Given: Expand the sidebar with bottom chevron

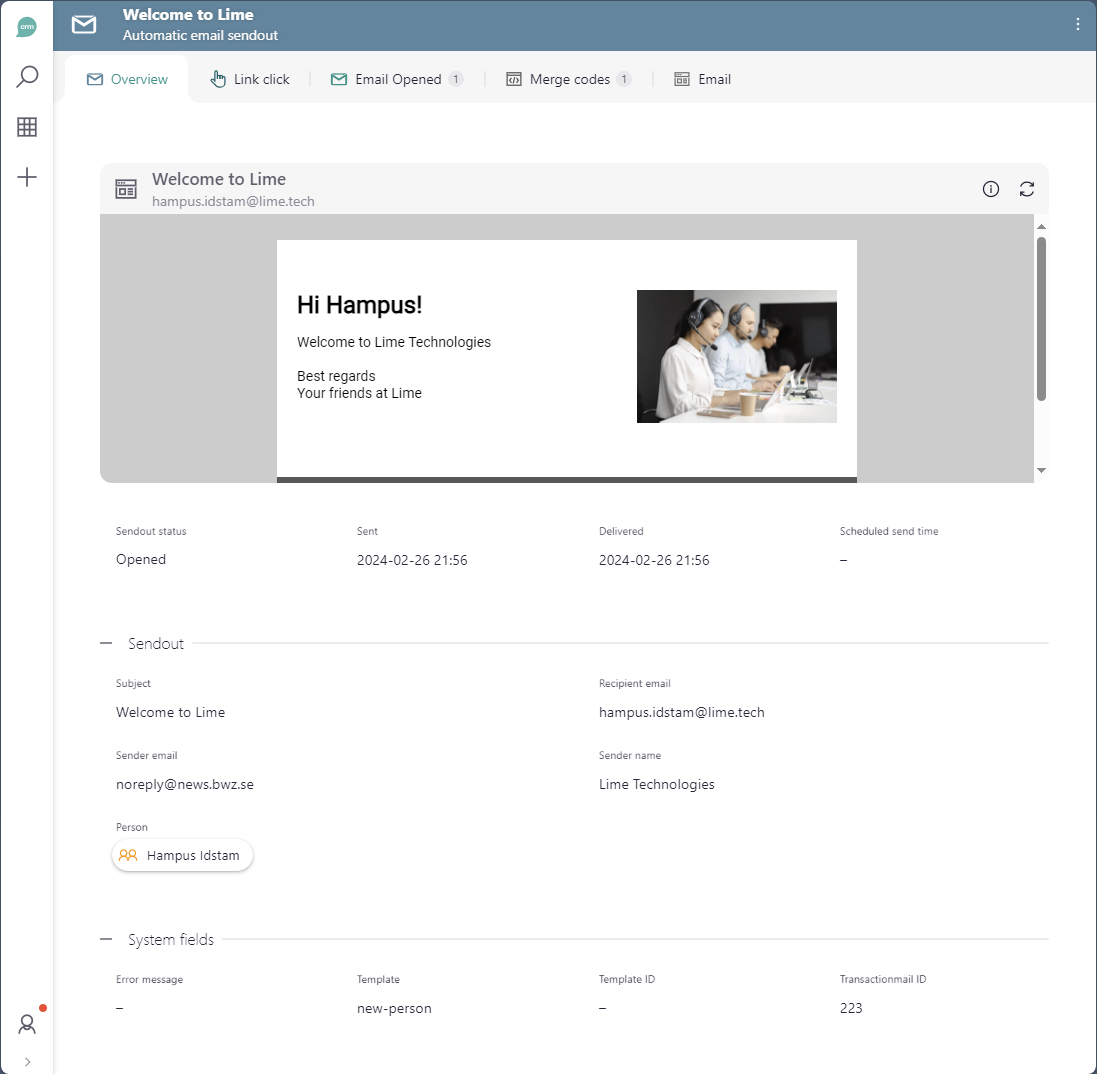Looking at the screenshot, I should point(27,1061).
